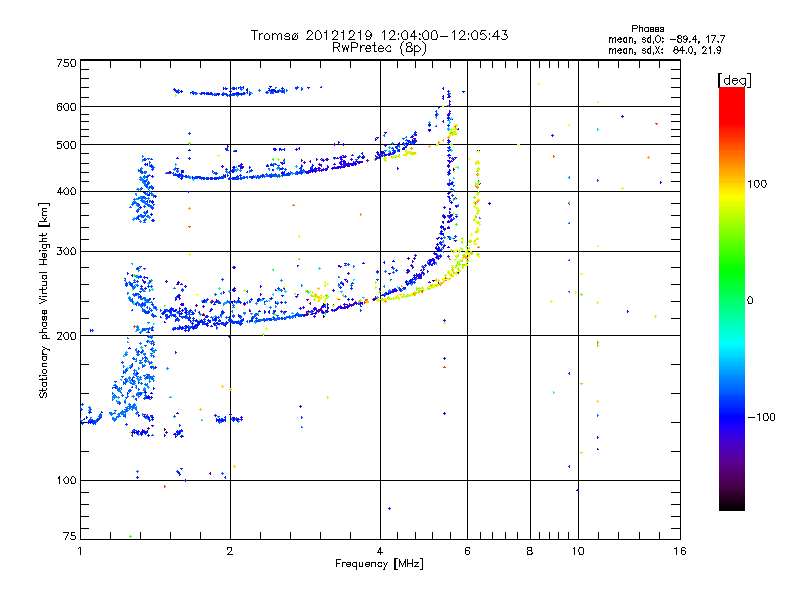Image resolution: width=800 pixels, height=600 pixels.
Task: Click the colorbar's '-100' tick label
Action: pyautogui.click(x=761, y=417)
